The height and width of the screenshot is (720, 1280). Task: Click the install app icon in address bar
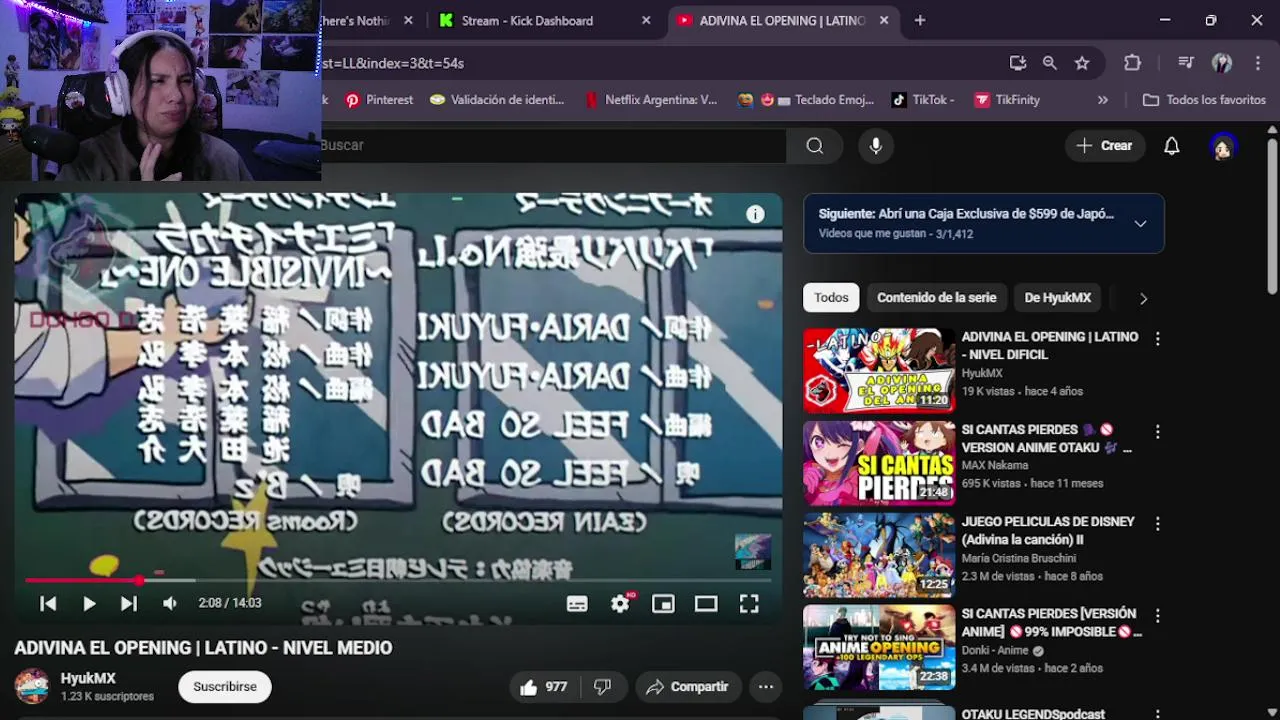[x=1018, y=63]
